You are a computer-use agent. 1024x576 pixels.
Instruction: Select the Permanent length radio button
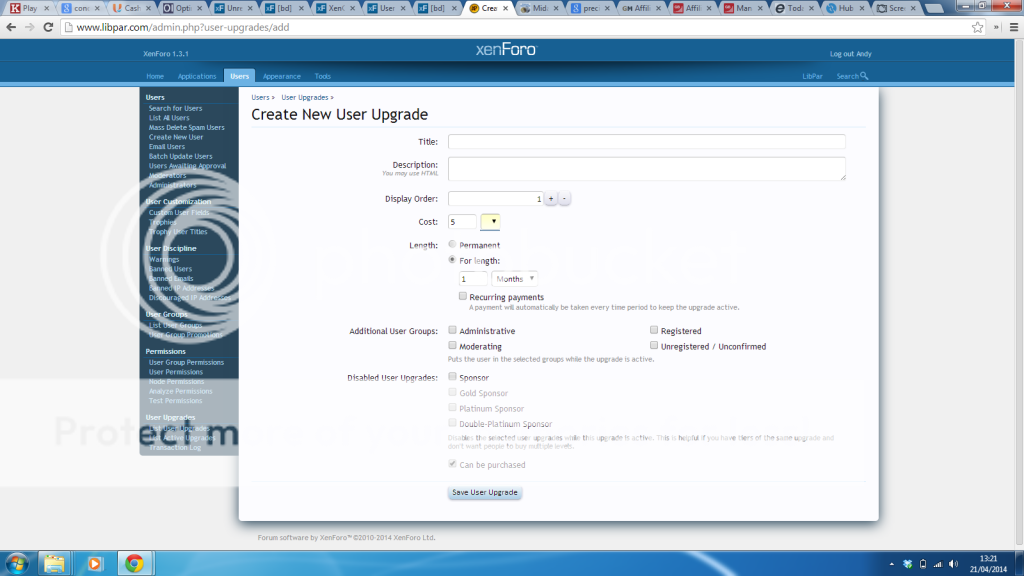[453, 244]
